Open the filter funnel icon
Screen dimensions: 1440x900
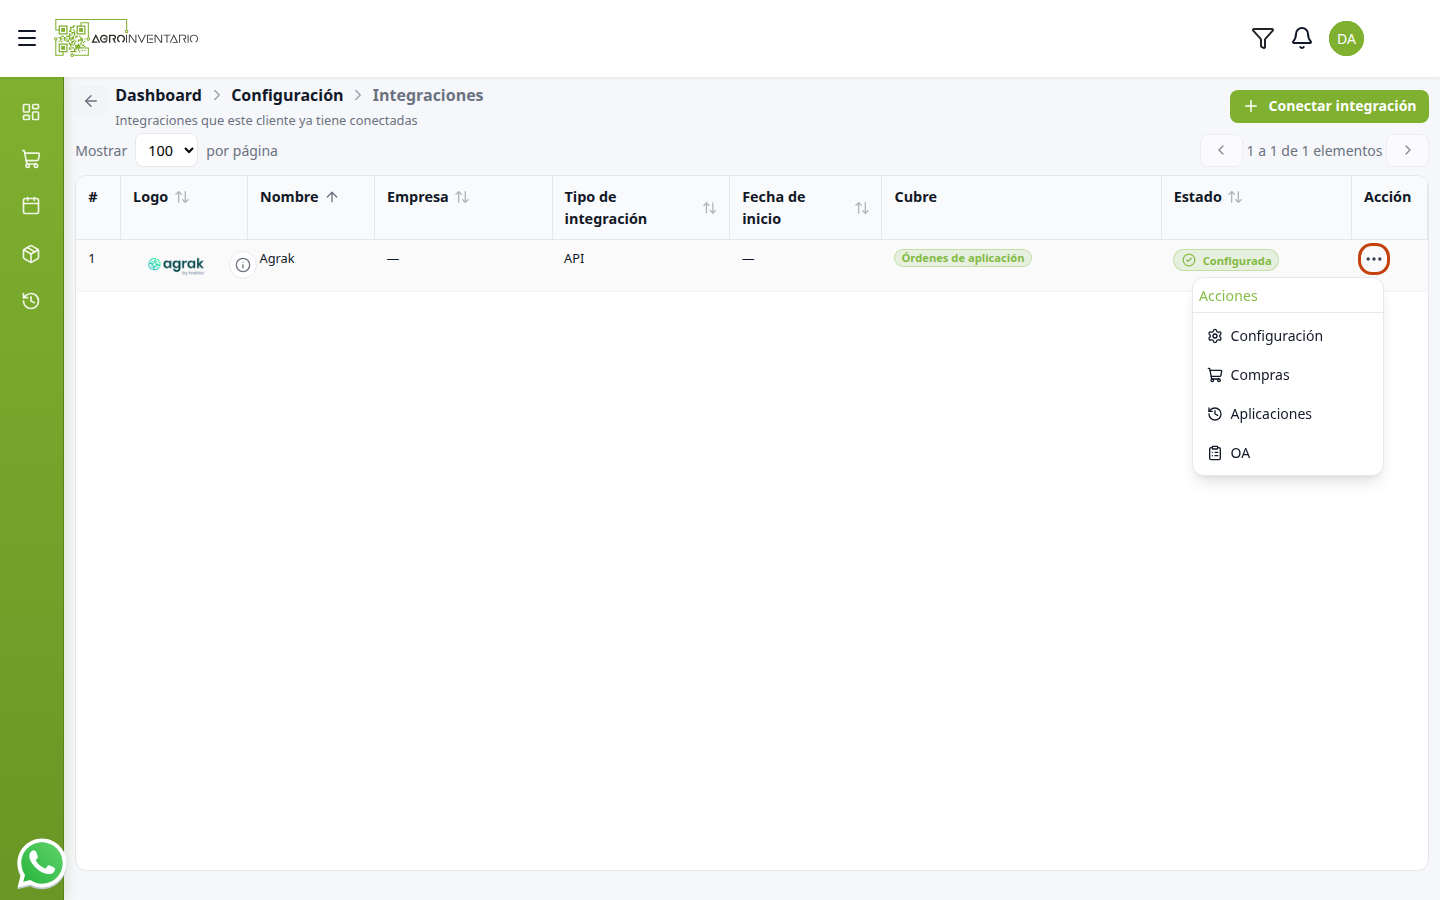click(x=1263, y=38)
